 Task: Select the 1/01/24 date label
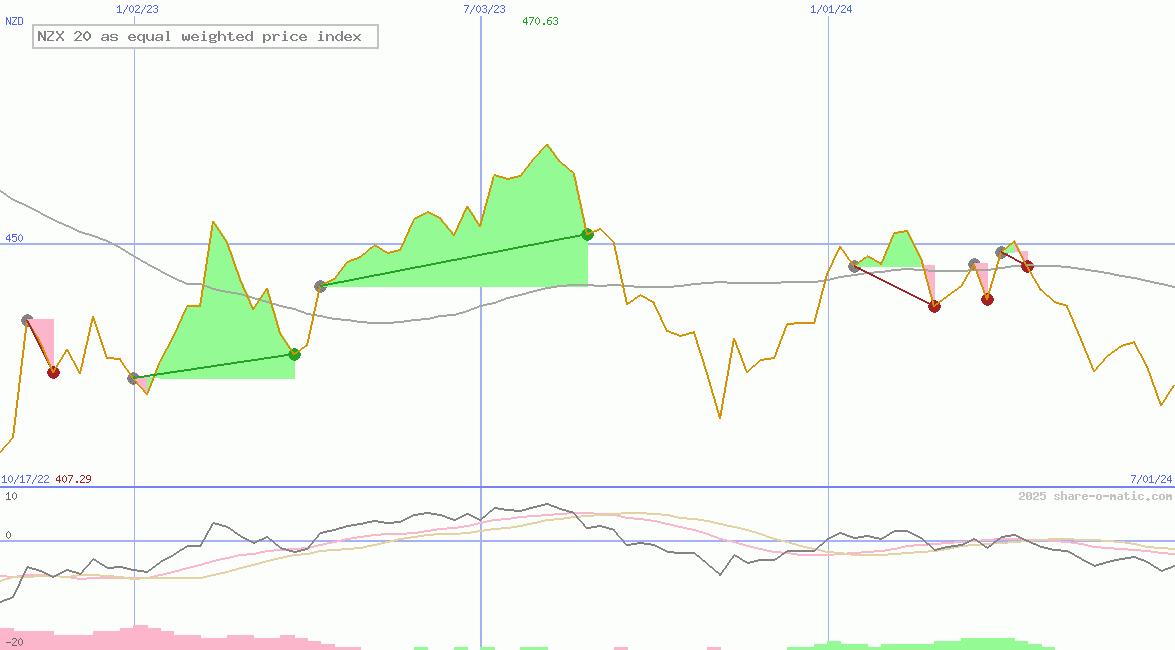pyautogui.click(x=831, y=9)
